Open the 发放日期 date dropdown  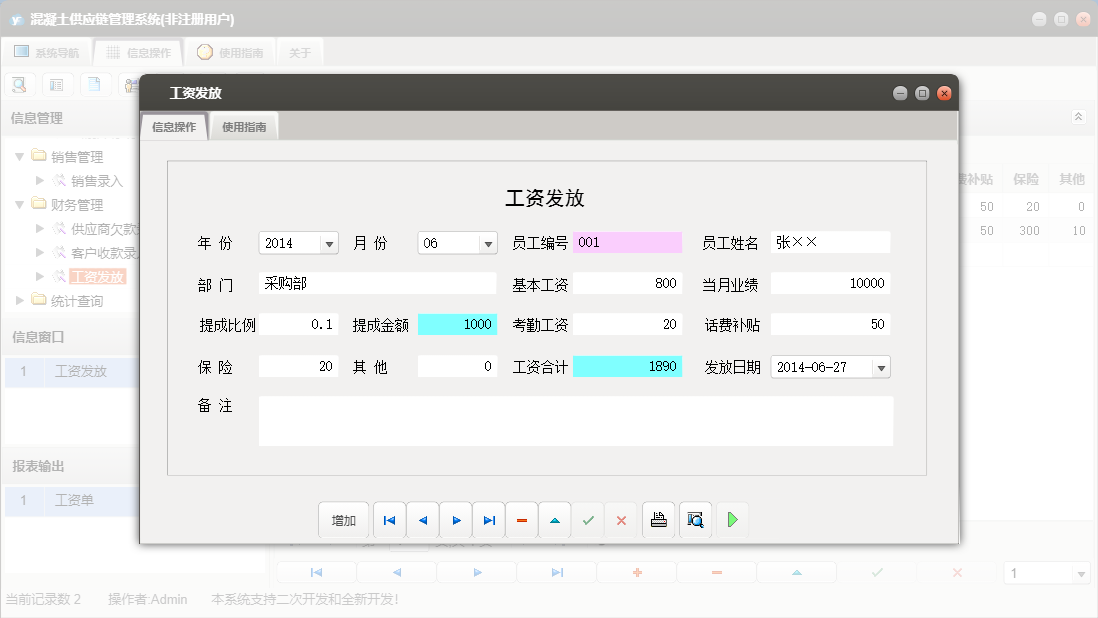(x=881, y=366)
